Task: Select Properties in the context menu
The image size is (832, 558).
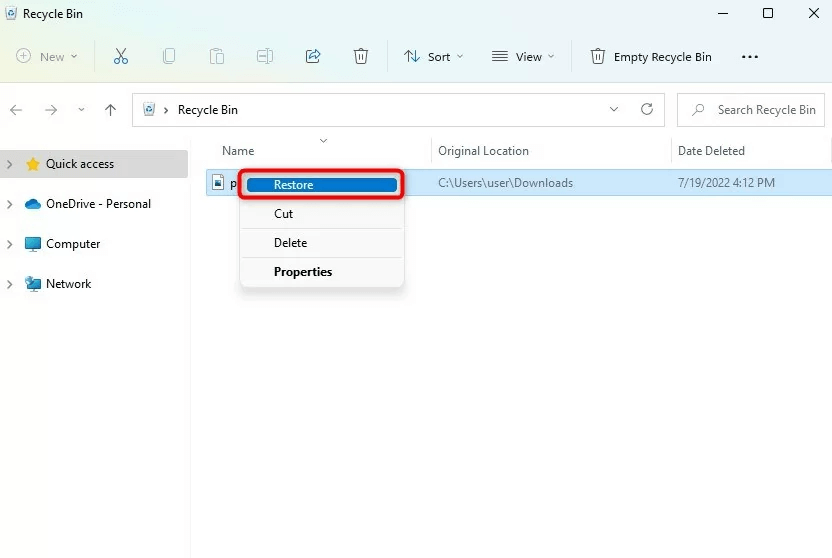Action: click(303, 272)
